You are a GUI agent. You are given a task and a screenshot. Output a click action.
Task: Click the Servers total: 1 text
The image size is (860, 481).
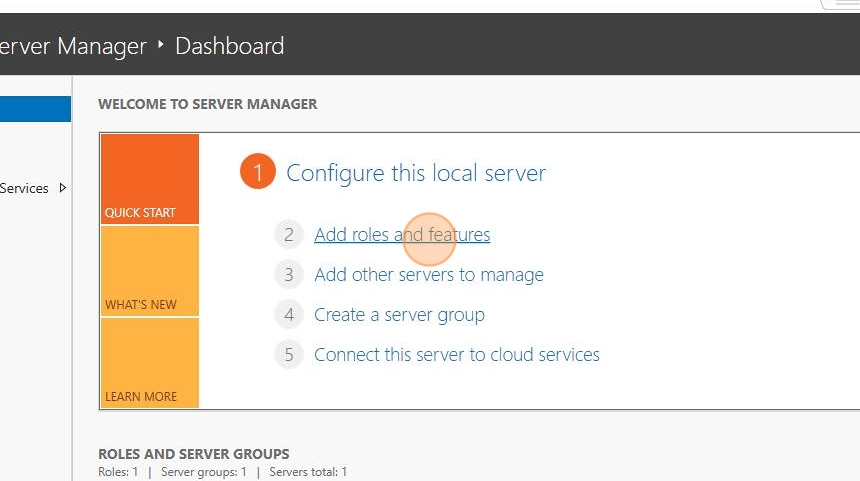[x=308, y=472]
